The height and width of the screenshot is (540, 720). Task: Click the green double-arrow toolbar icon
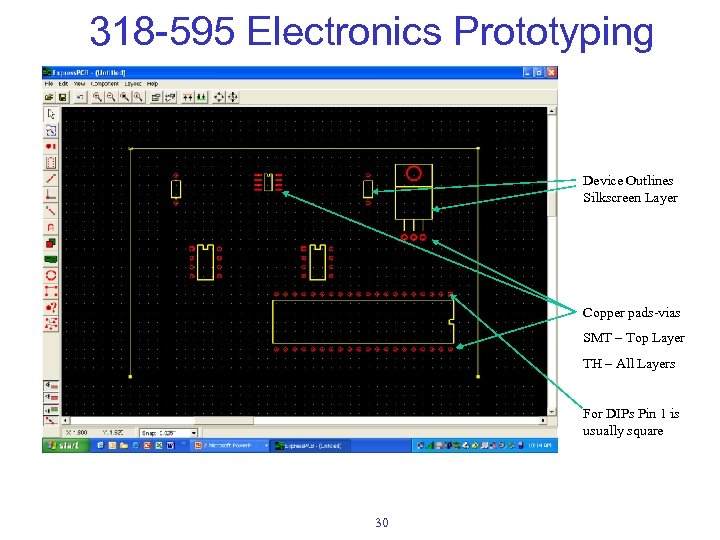(201, 97)
